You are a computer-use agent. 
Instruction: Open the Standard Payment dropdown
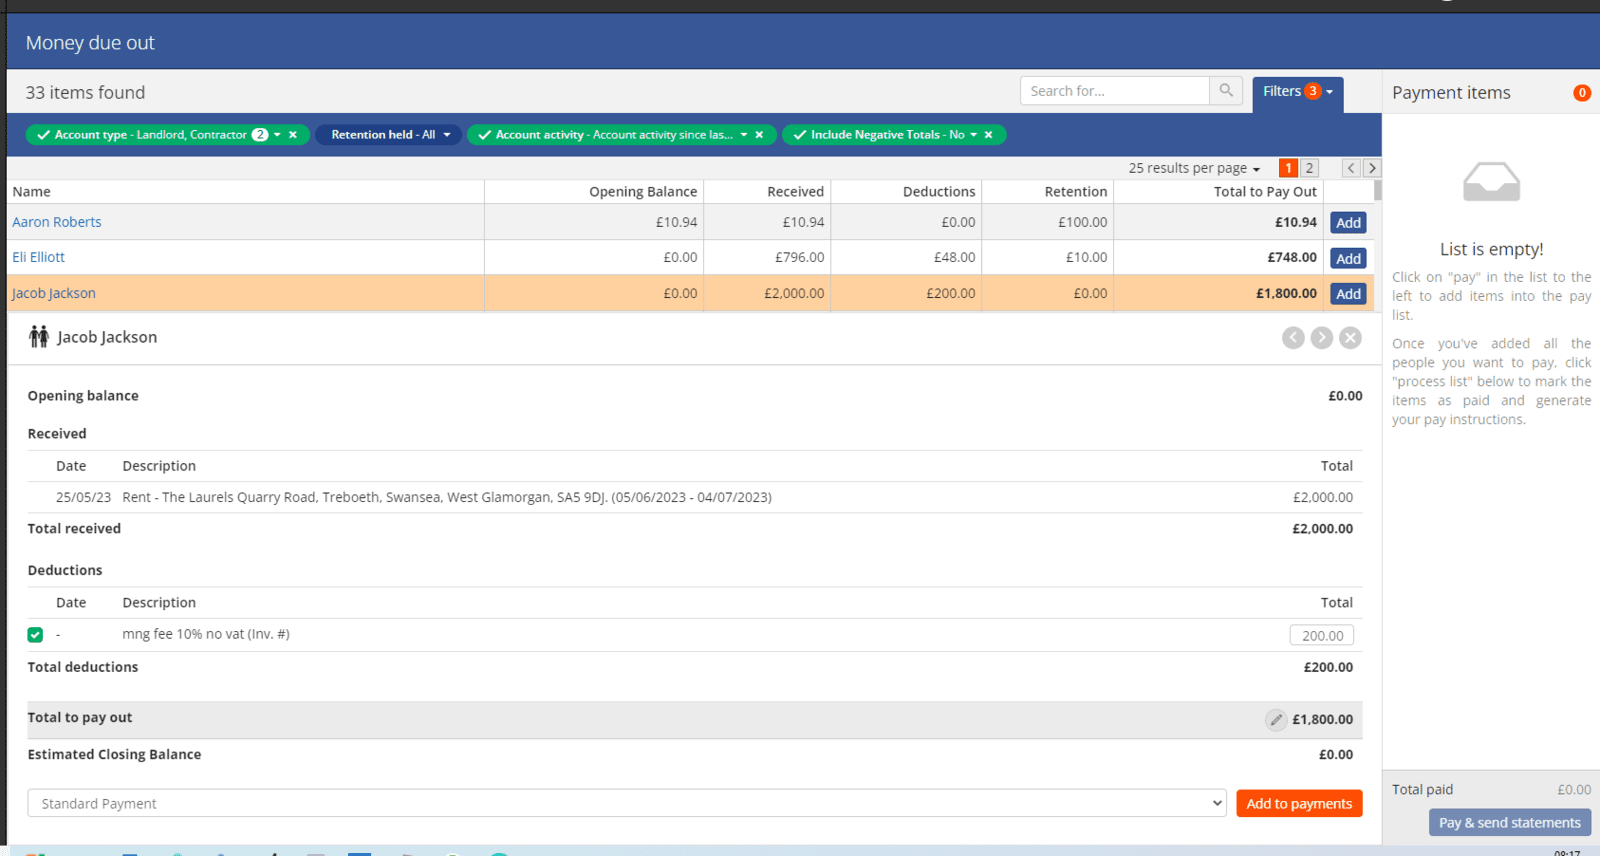point(627,804)
